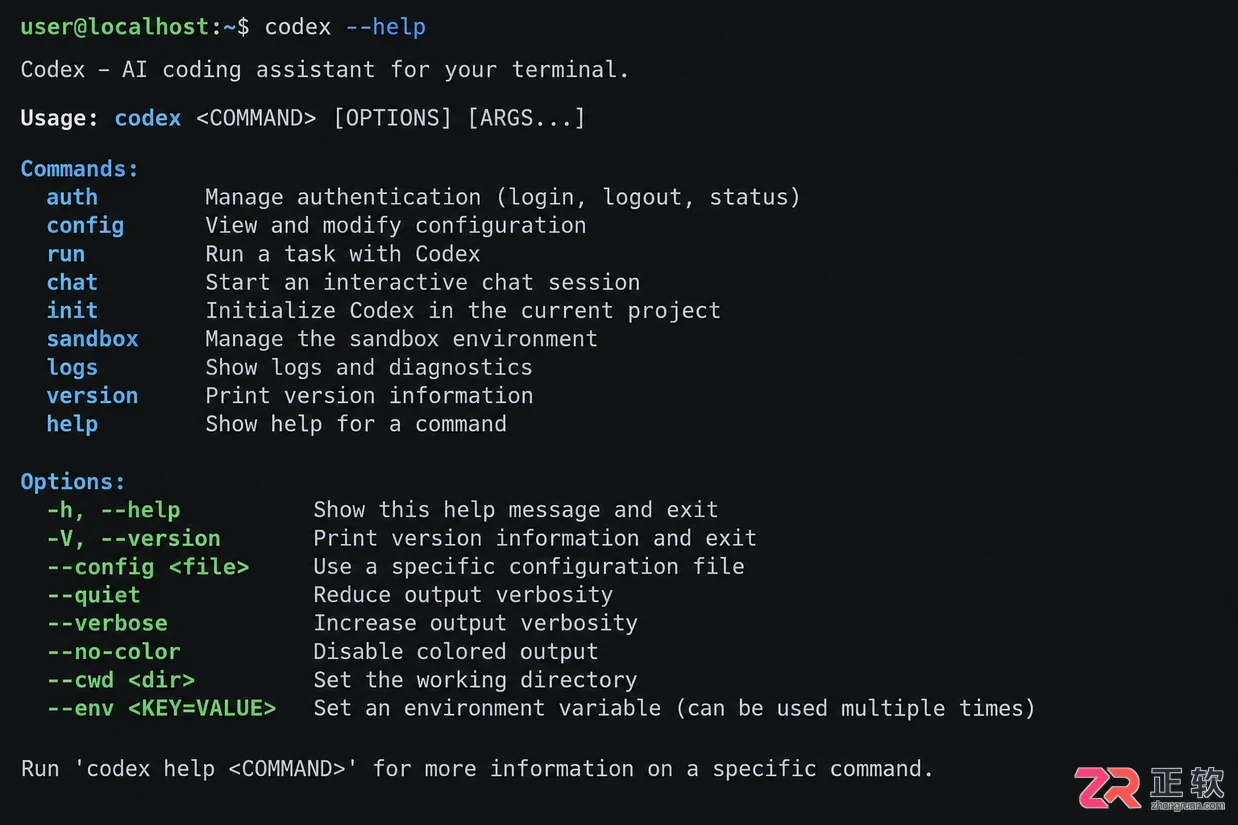Click the sandbox command name
This screenshot has height=825, width=1238.
coord(92,339)
